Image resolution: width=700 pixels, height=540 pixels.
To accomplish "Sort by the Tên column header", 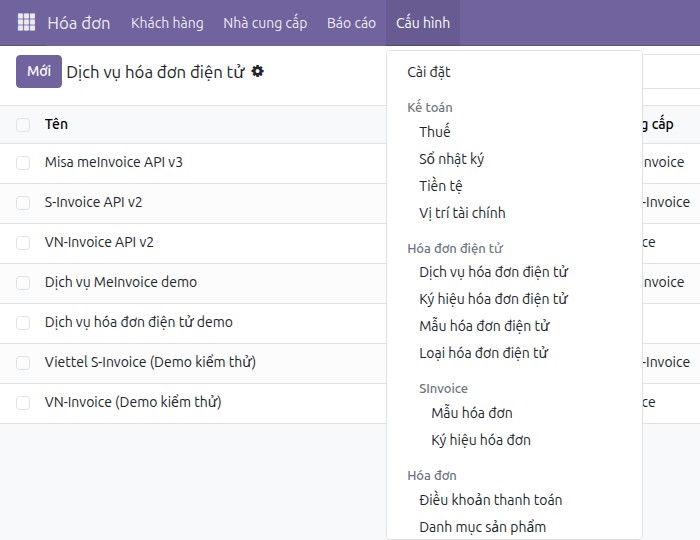I will point(56,124).
